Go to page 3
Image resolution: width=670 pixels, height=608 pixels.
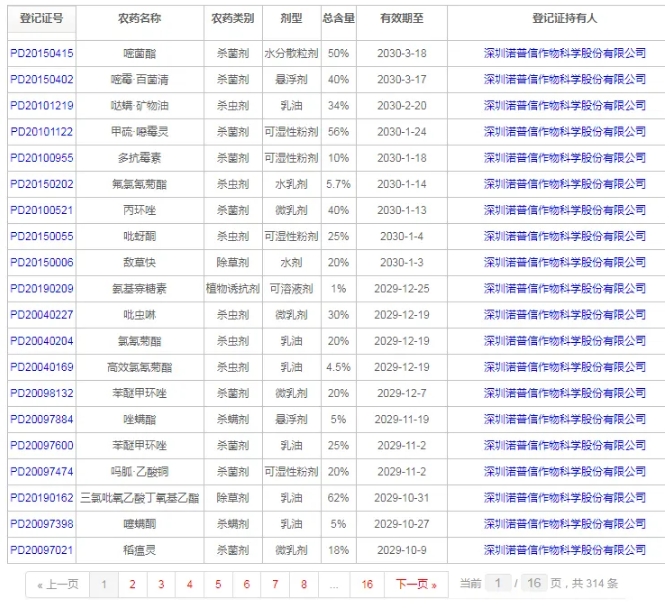(161, 584)
